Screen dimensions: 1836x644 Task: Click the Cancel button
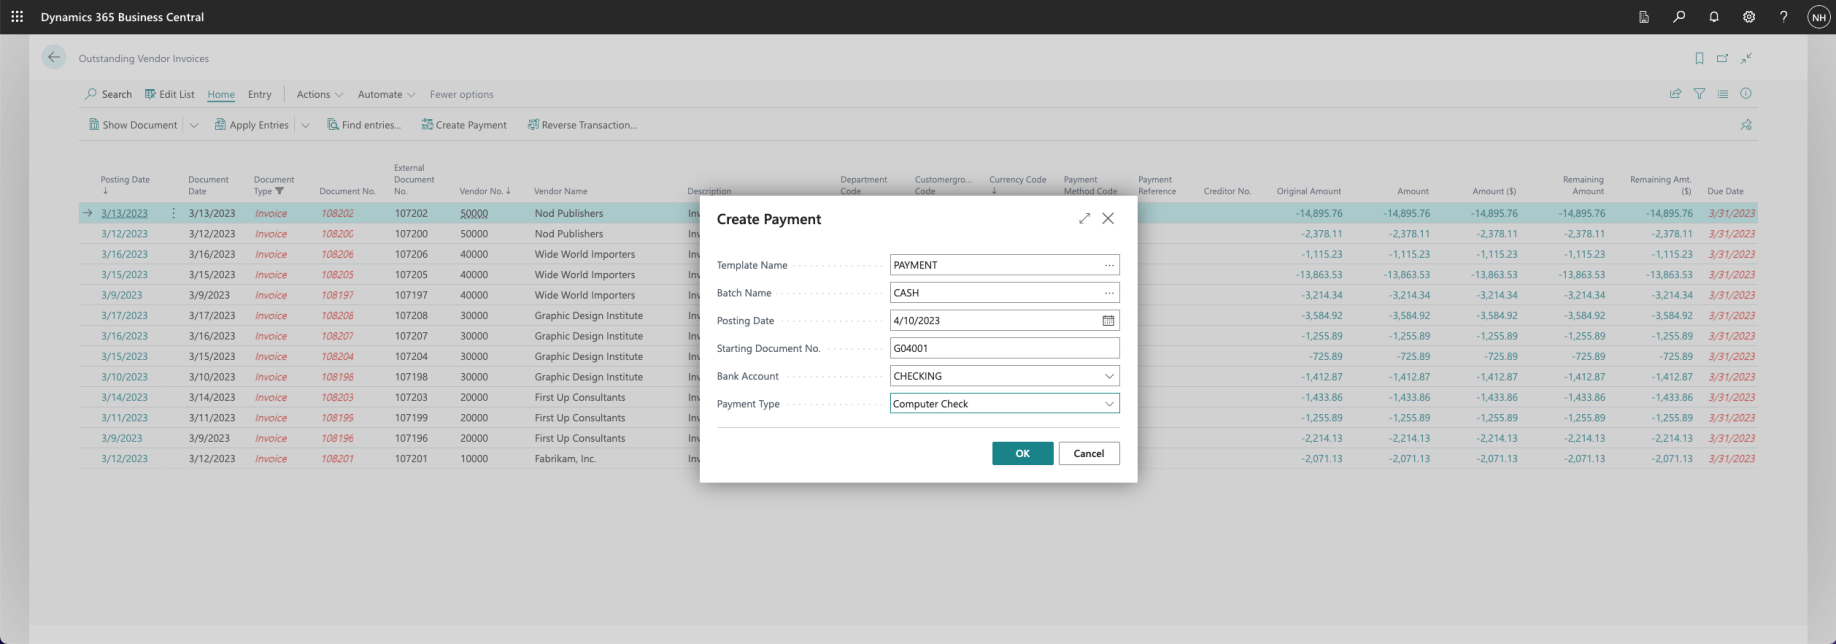tap(1089, 453)
